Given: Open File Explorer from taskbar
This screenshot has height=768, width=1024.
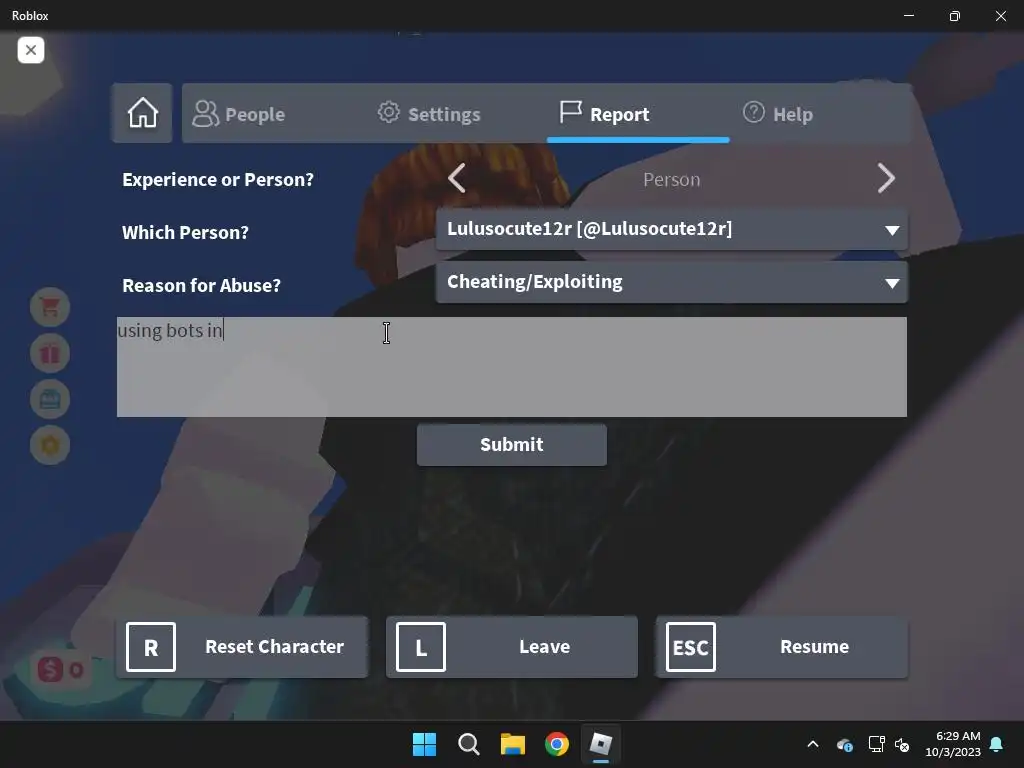Looking at the screenshot, I should [x=513, y=744].
